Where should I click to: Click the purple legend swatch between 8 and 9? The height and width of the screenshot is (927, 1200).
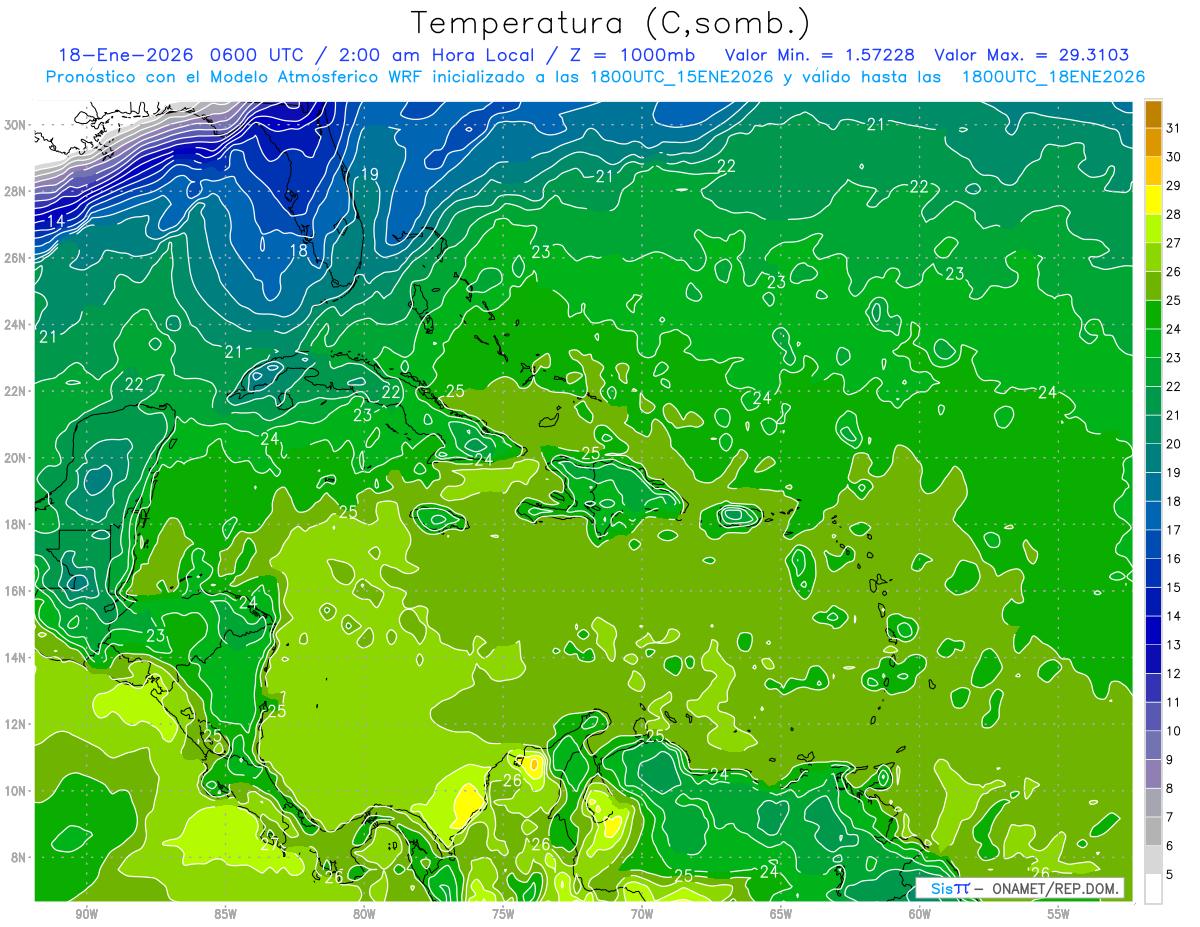pos(1153,774)
